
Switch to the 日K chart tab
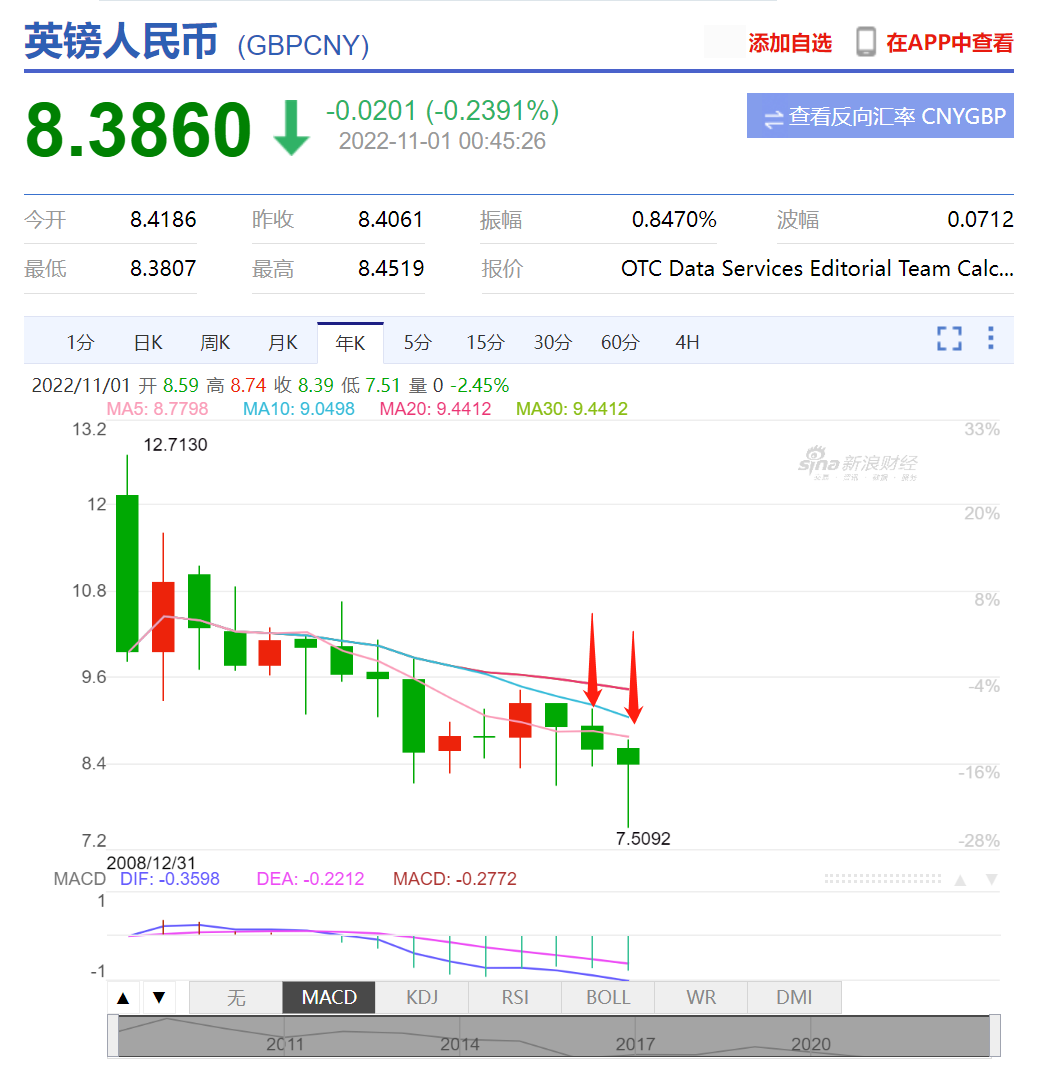pyautogui.click(x=148, y=343)
